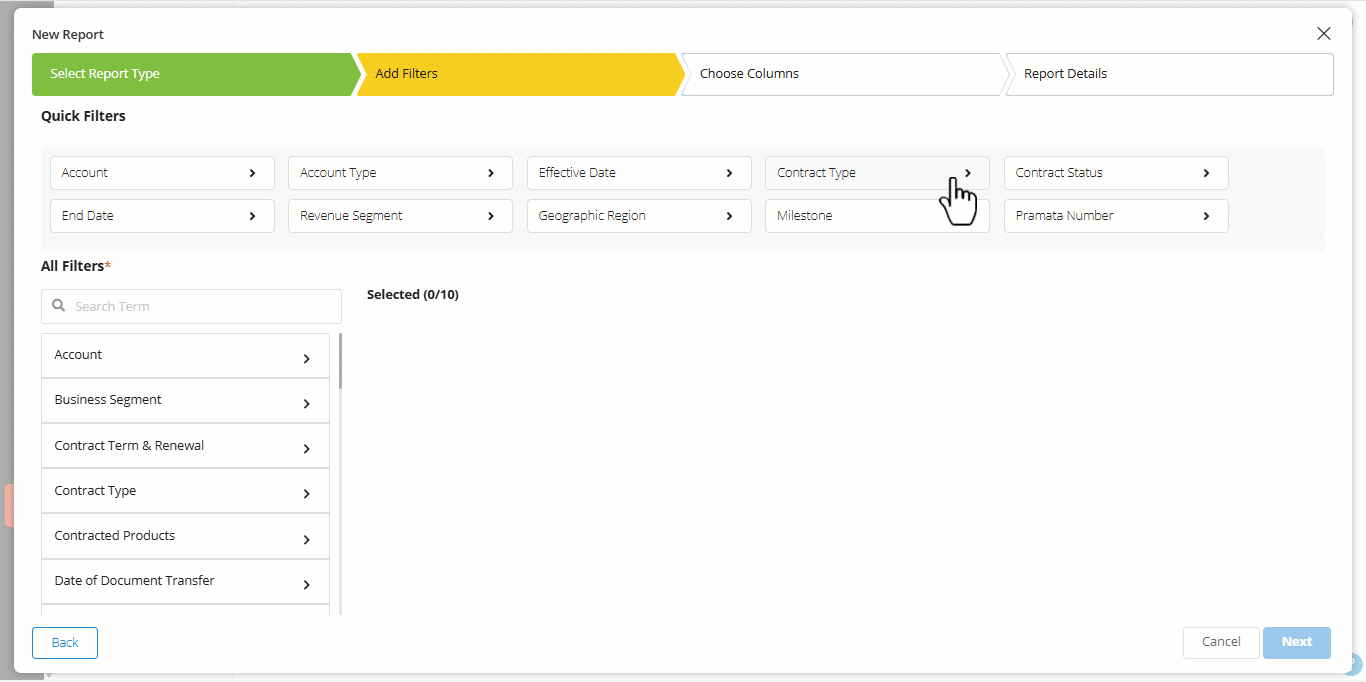Click the All Filters list scrollbar

pos(340,361)
